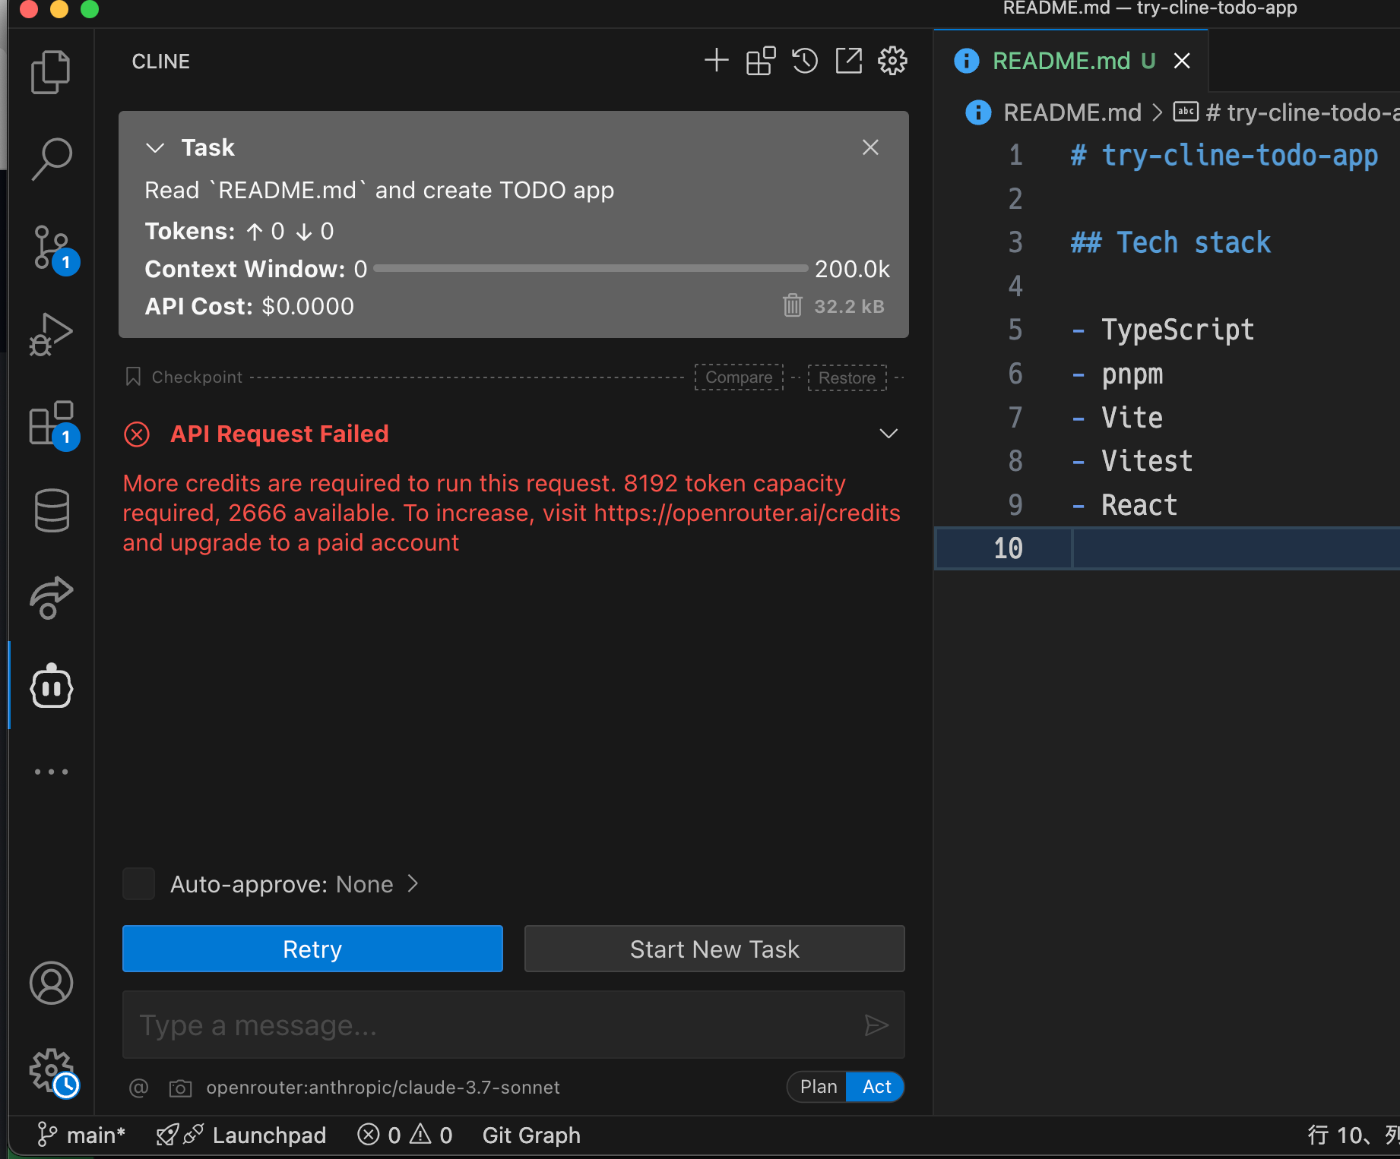Image resolution: width=1400 pixels, height=1159 pixels.
Task: Open Cline settings gear icon
Action: (x=893, y=61)
